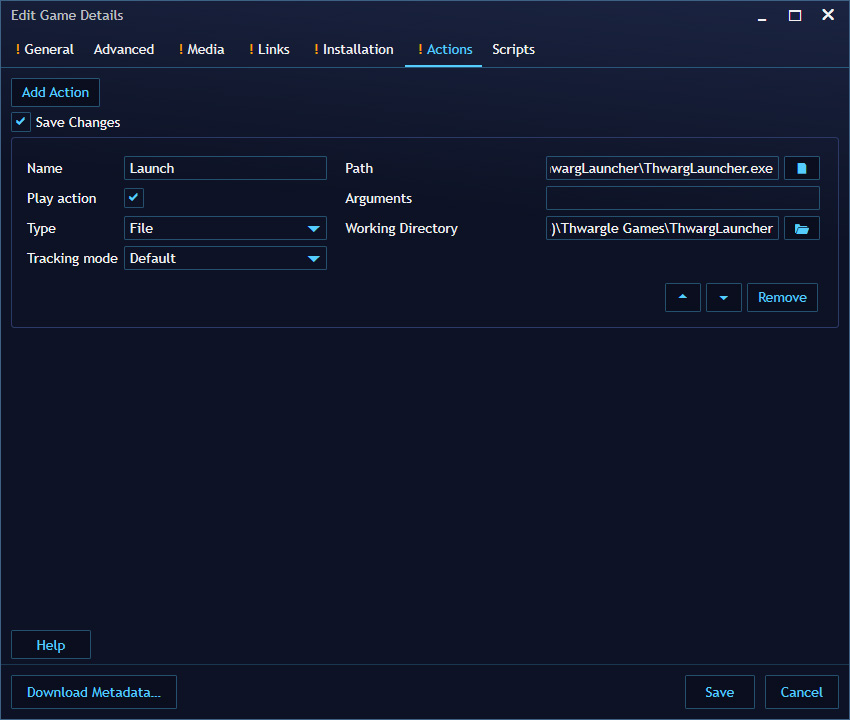
Task: Start the Download Metadata process
Action: click(93, 691)
